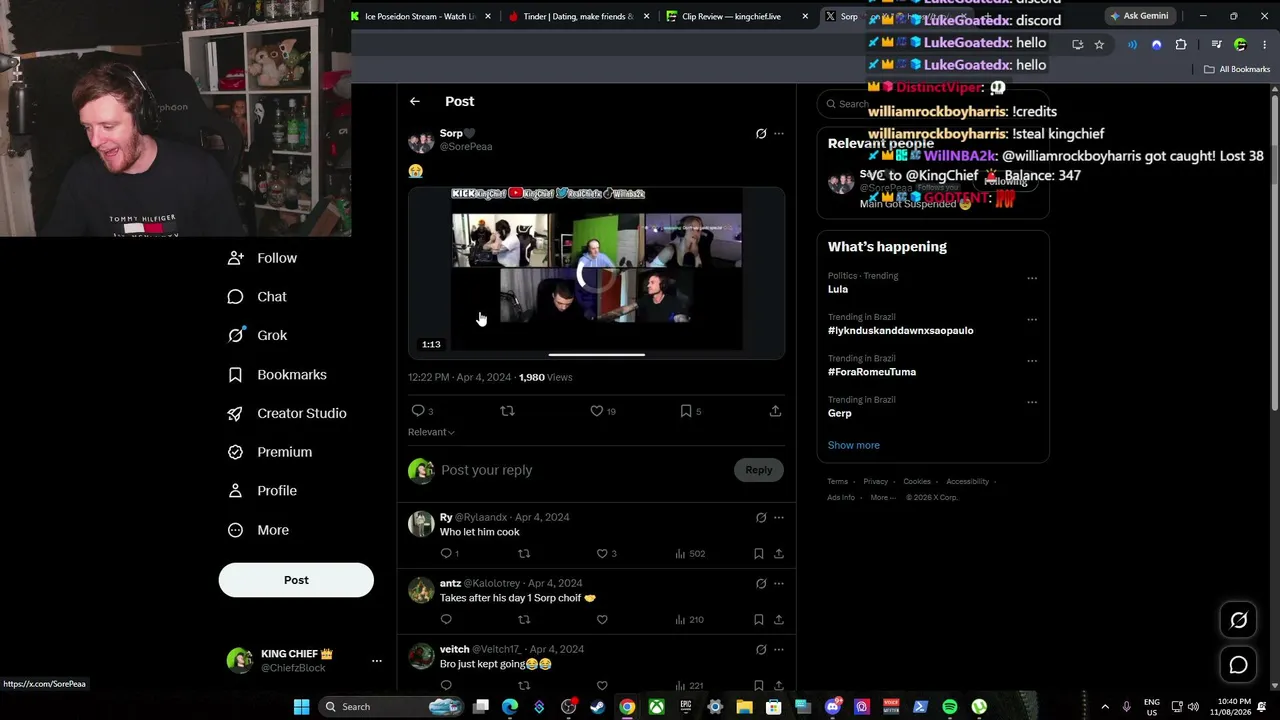Like antz's reply
The image size is (1280, 720).
pos(602,620)
